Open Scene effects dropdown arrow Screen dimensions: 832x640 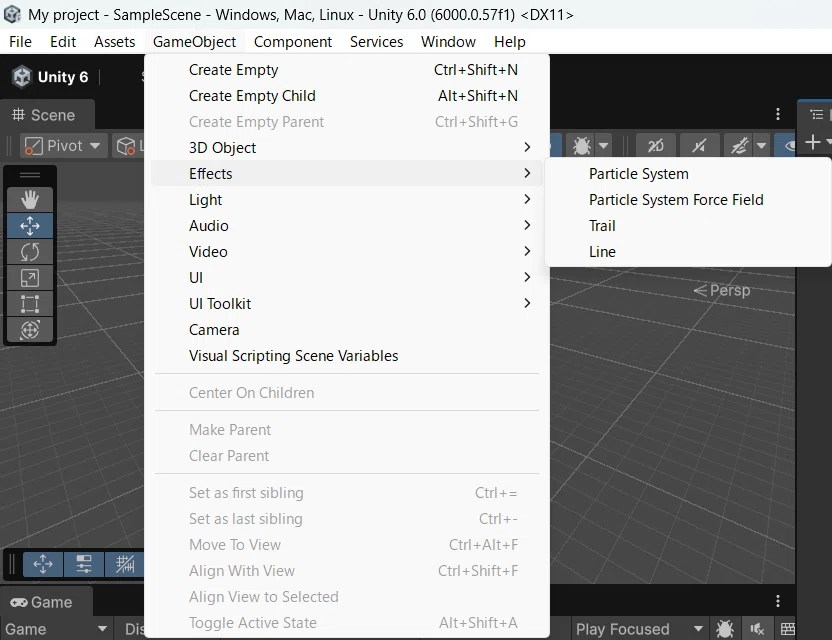[761, 145]
